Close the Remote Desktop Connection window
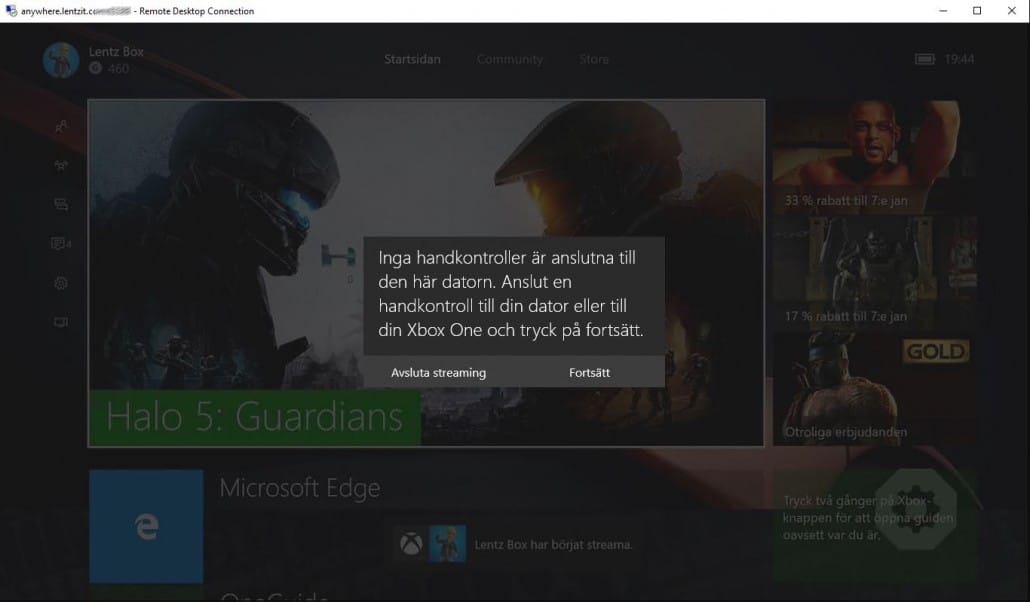This screenshot has height=602, width=1030. tap(1012, 11)
